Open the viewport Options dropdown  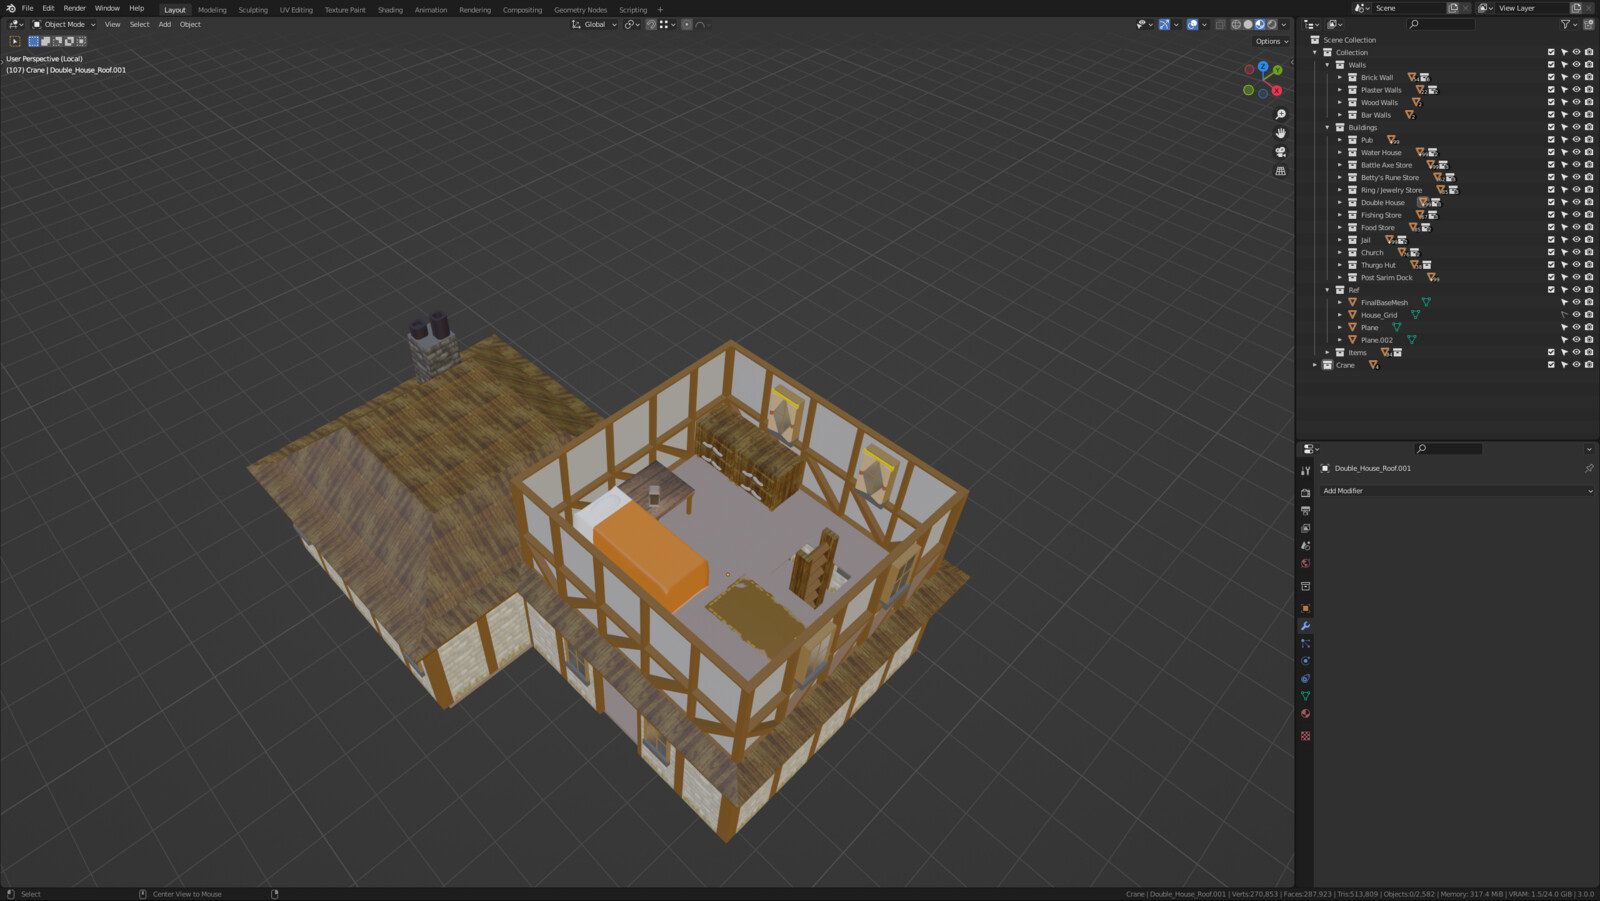tap(1272, 41)
